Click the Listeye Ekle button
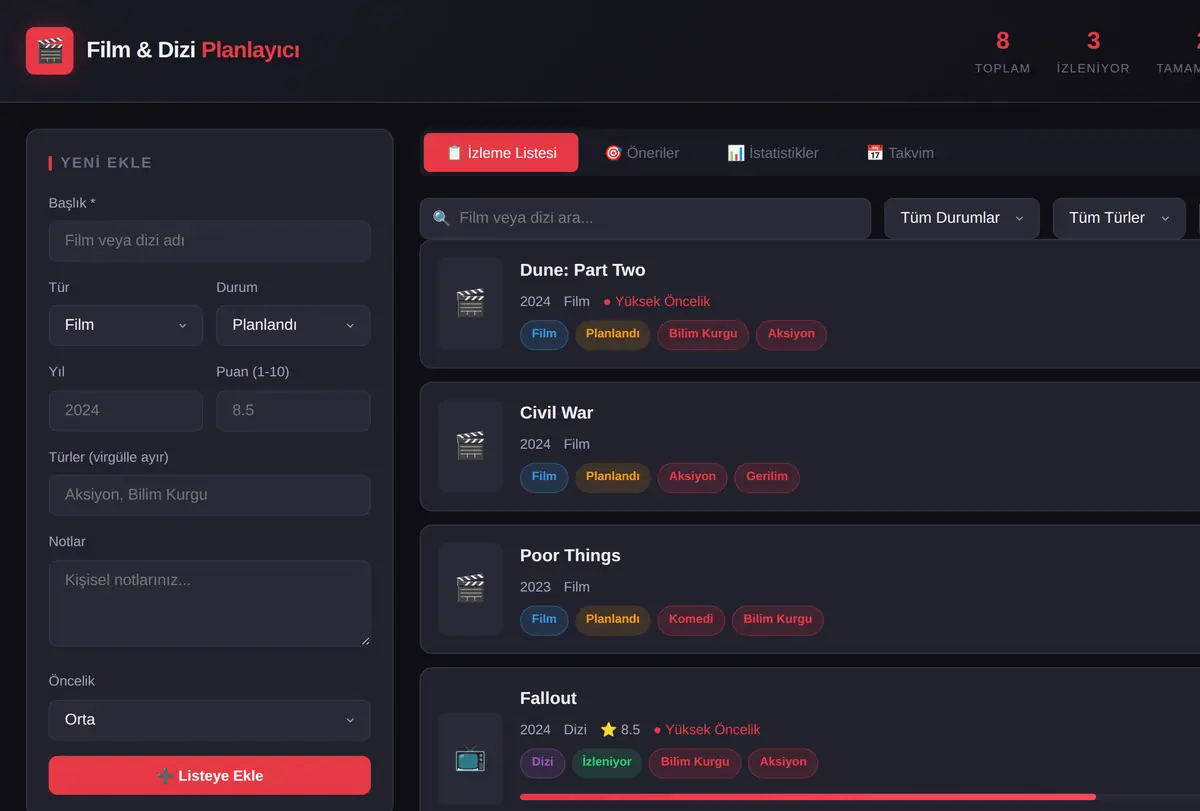The width and height of the screenshot is (1200, 811). (210, 775)
